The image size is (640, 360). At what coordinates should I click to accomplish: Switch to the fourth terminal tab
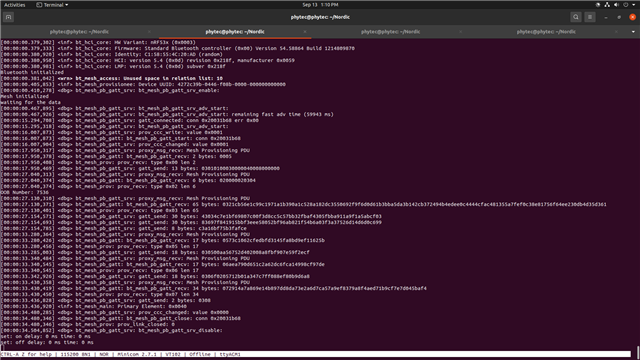coord(546,32)
